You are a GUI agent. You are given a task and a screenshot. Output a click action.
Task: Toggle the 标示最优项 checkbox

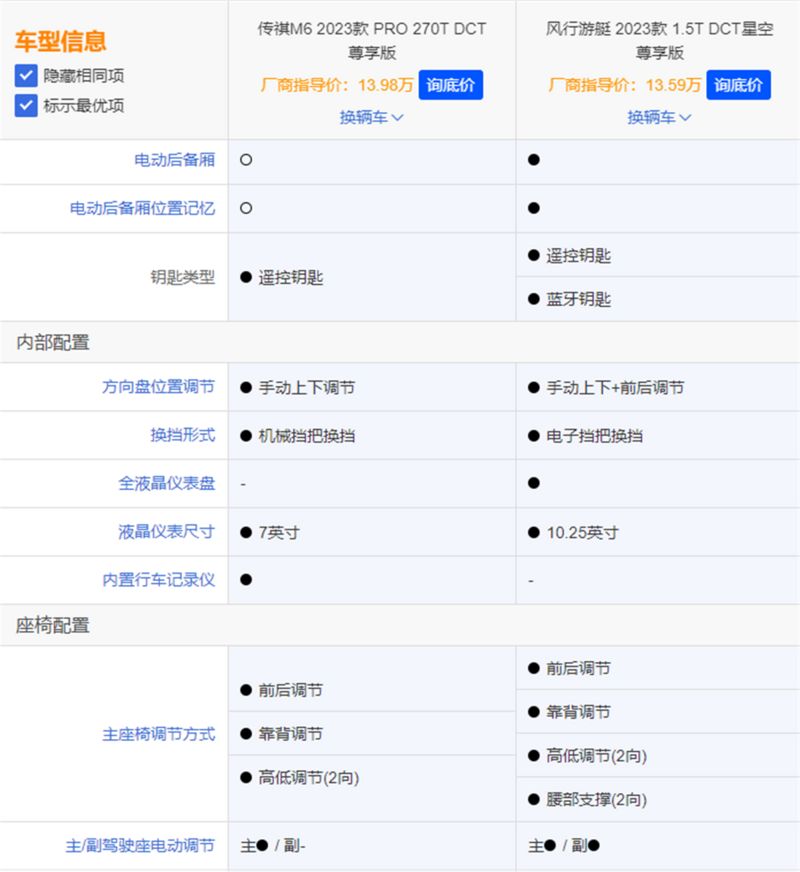point(26,106)
